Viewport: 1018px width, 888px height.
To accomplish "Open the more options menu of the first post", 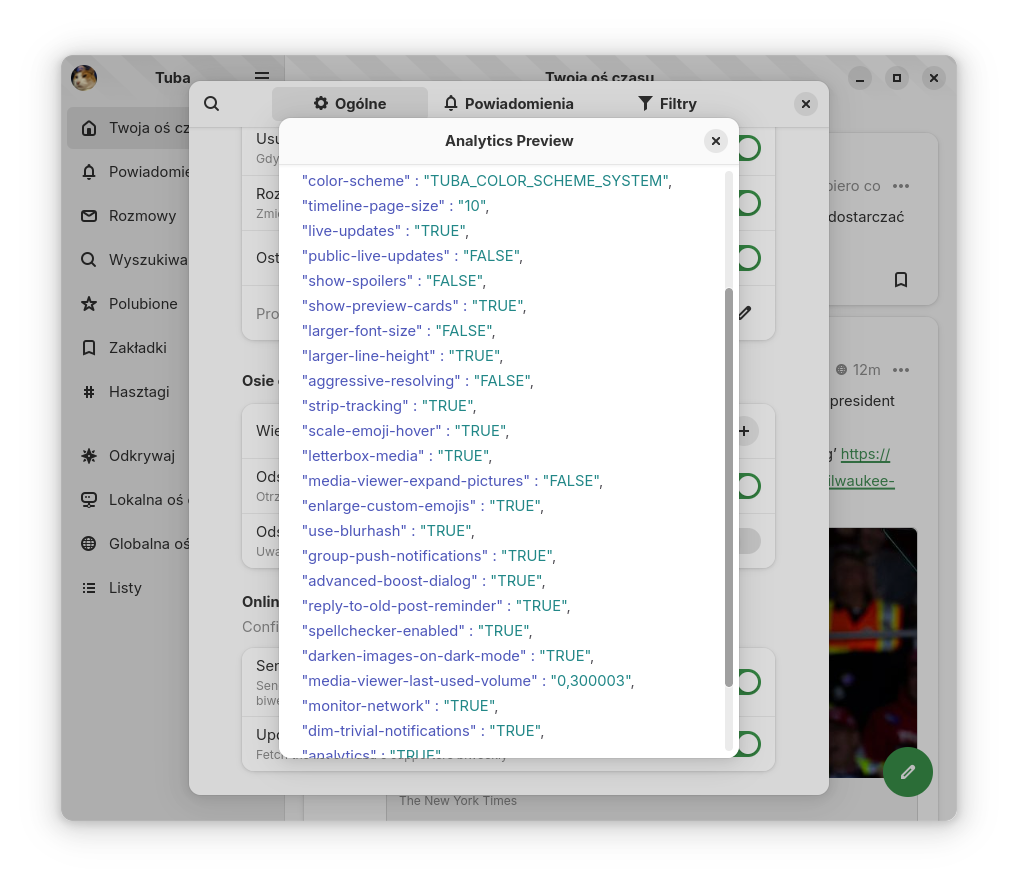I will (901, 186).
